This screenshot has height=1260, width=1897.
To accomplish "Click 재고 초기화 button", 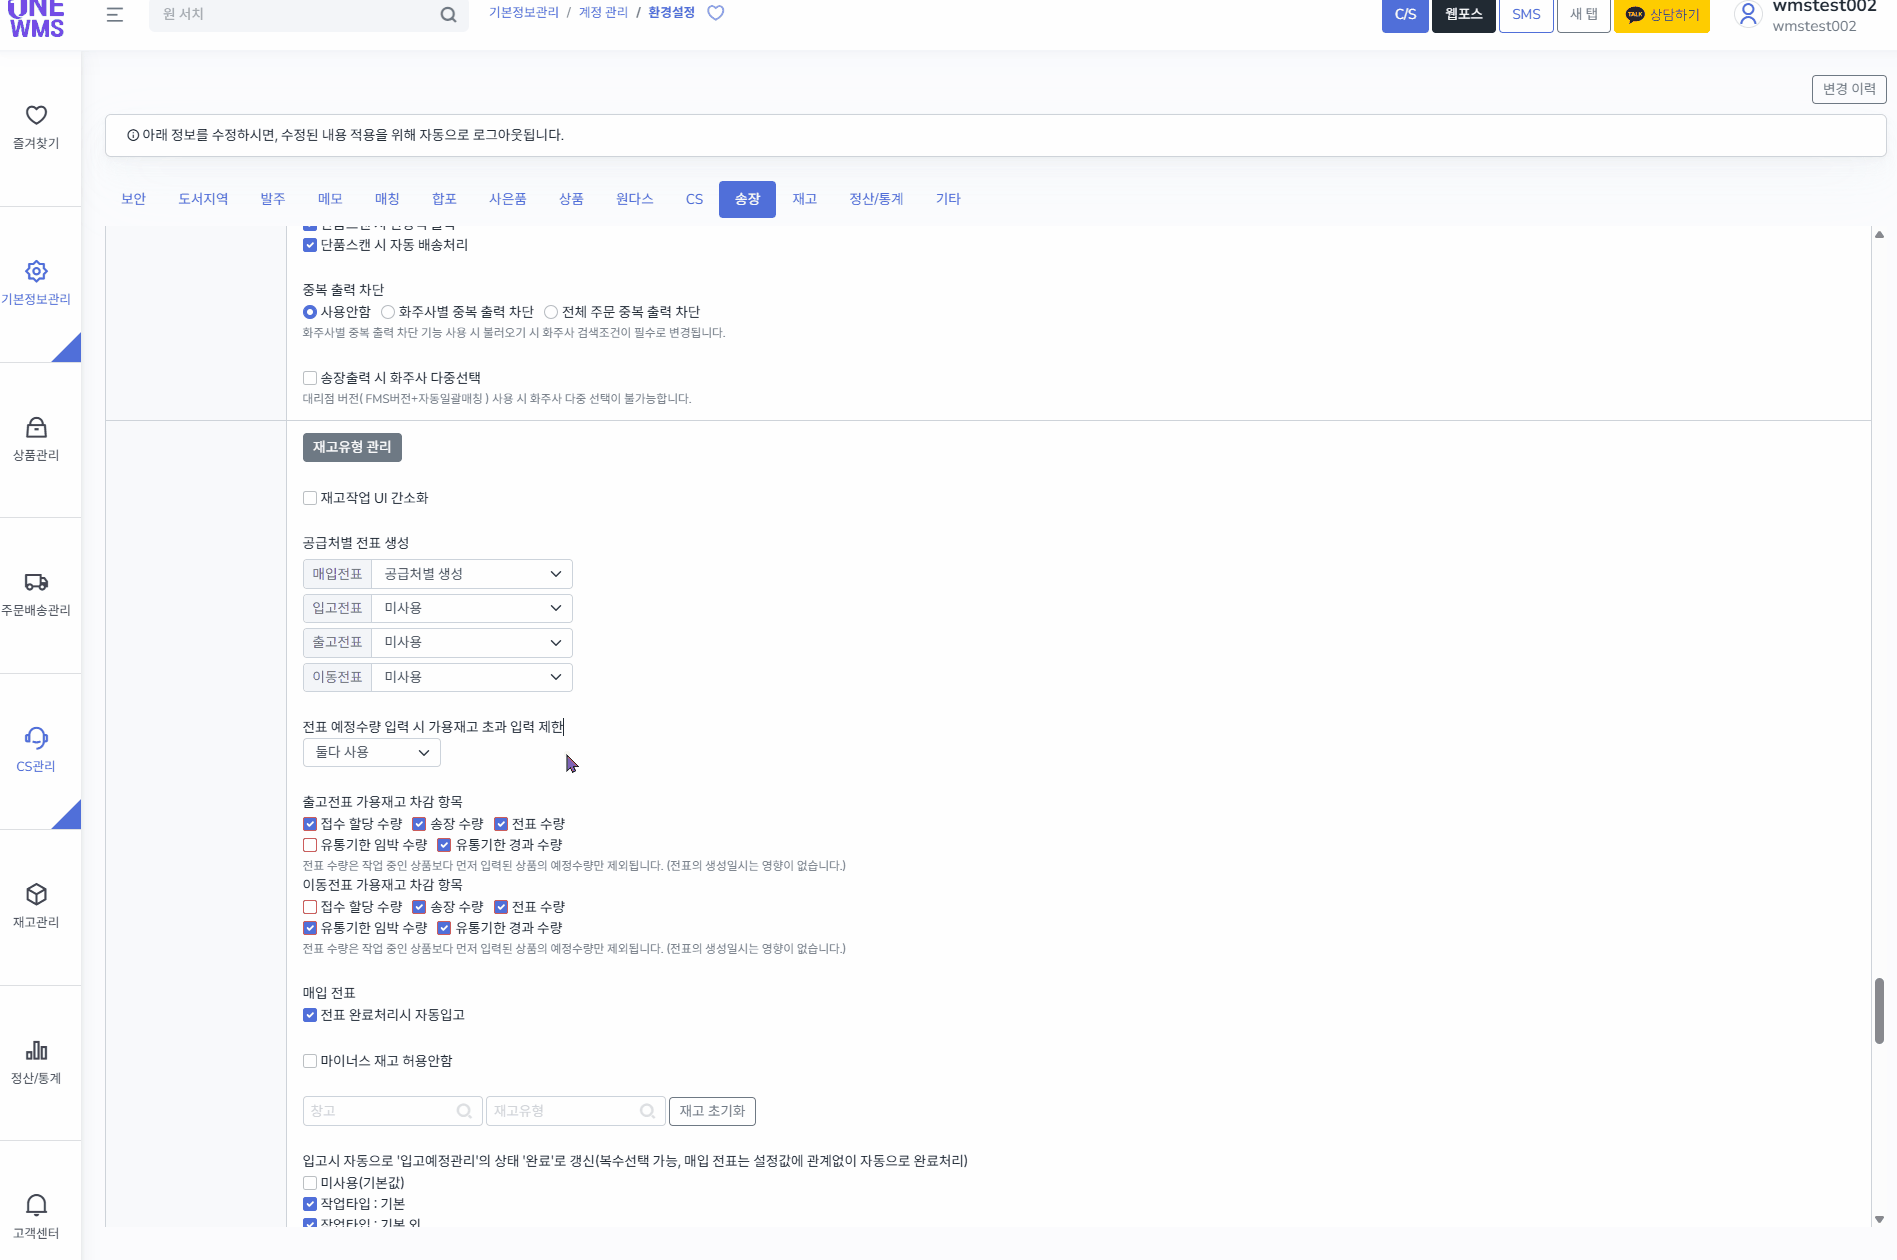I will [x=712, y=1111].
